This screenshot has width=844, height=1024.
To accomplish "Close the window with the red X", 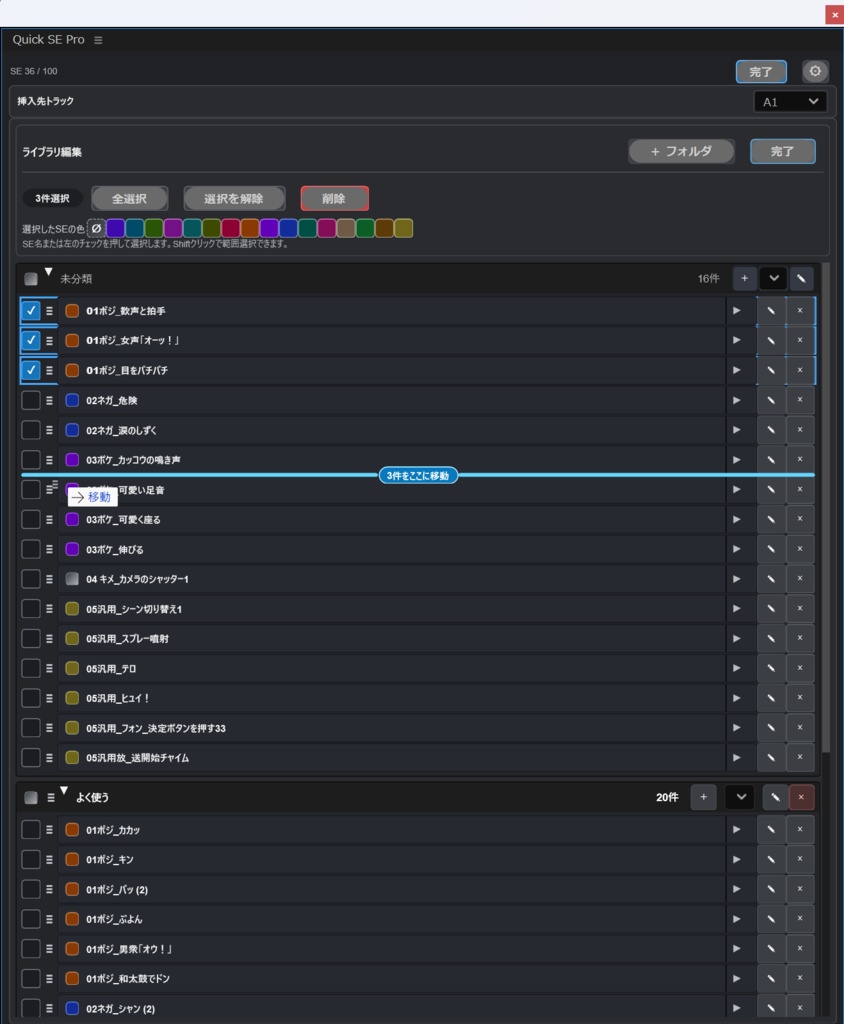I will click(x=835, y=14).
